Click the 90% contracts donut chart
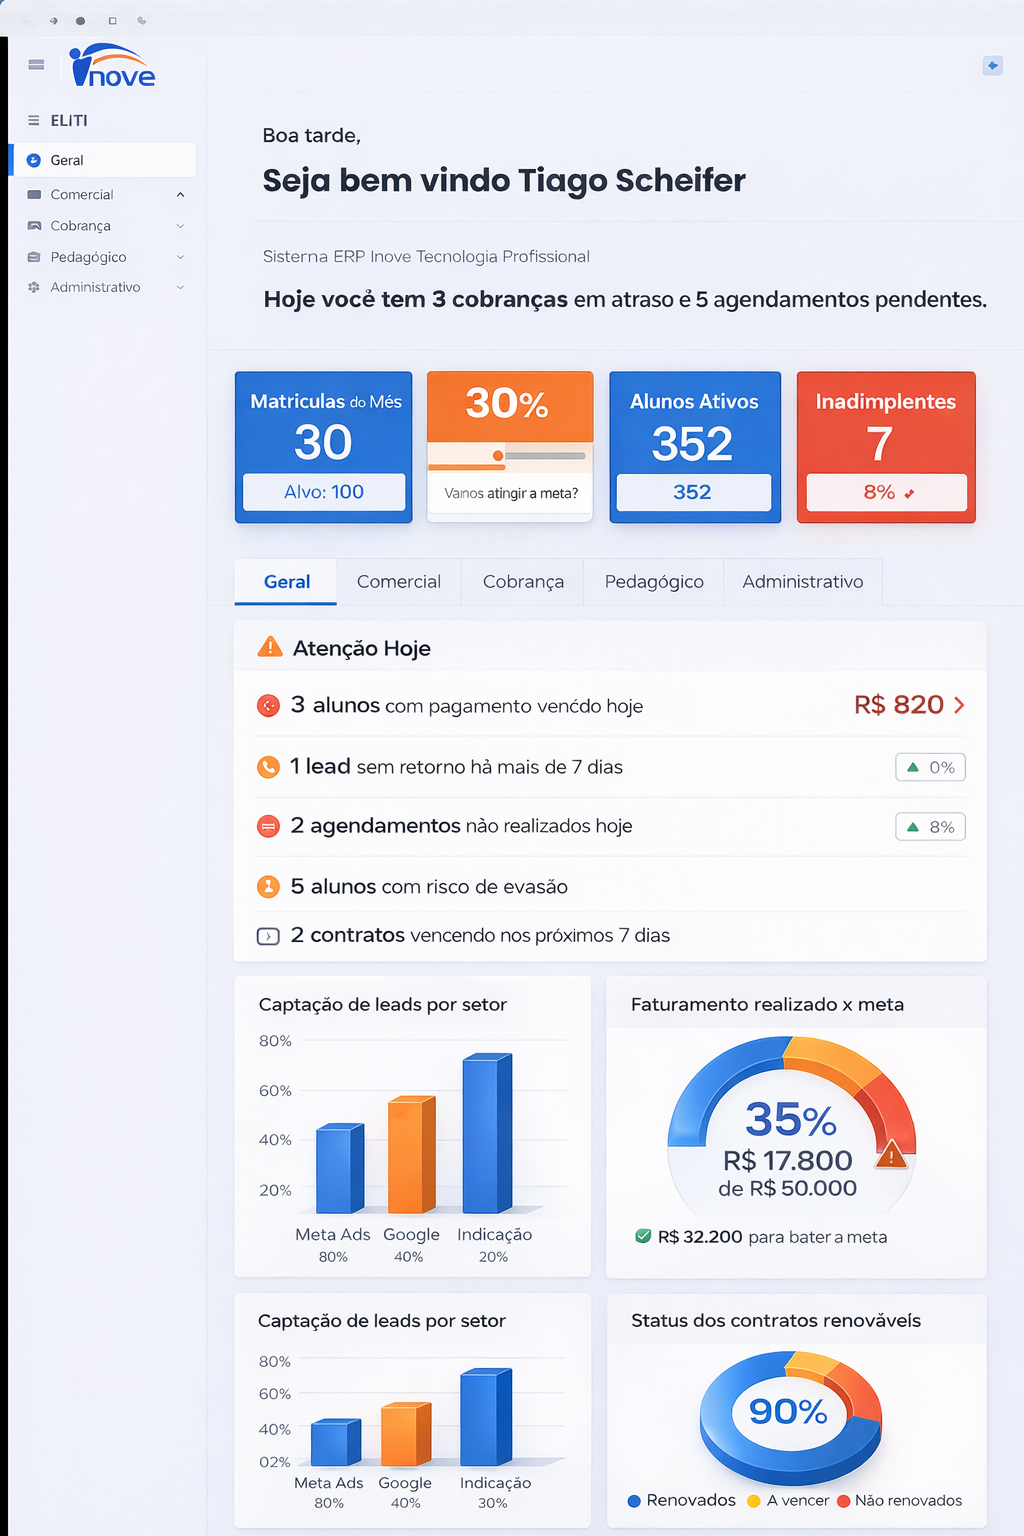1024x1536 pixels. [790, 1416]
